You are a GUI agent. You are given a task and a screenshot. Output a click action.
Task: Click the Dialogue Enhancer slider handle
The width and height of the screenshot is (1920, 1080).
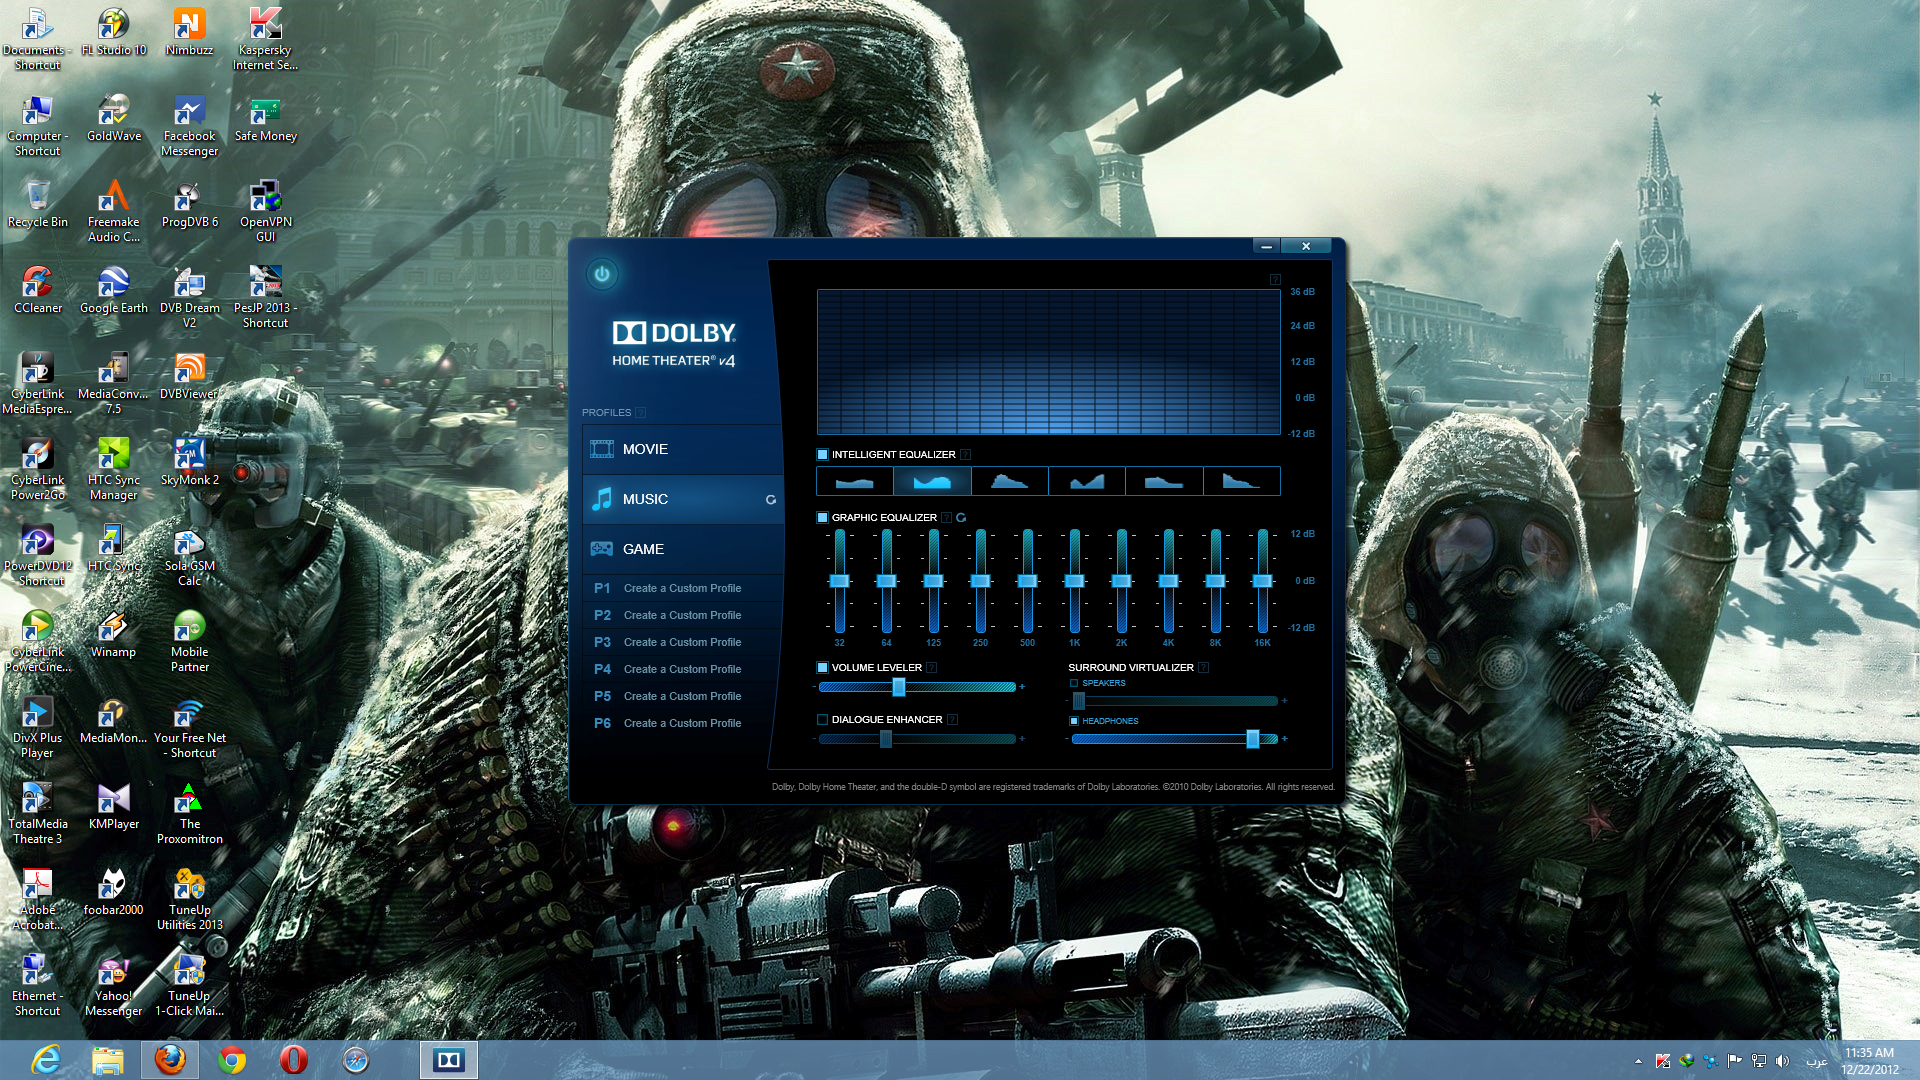point(886,739)
